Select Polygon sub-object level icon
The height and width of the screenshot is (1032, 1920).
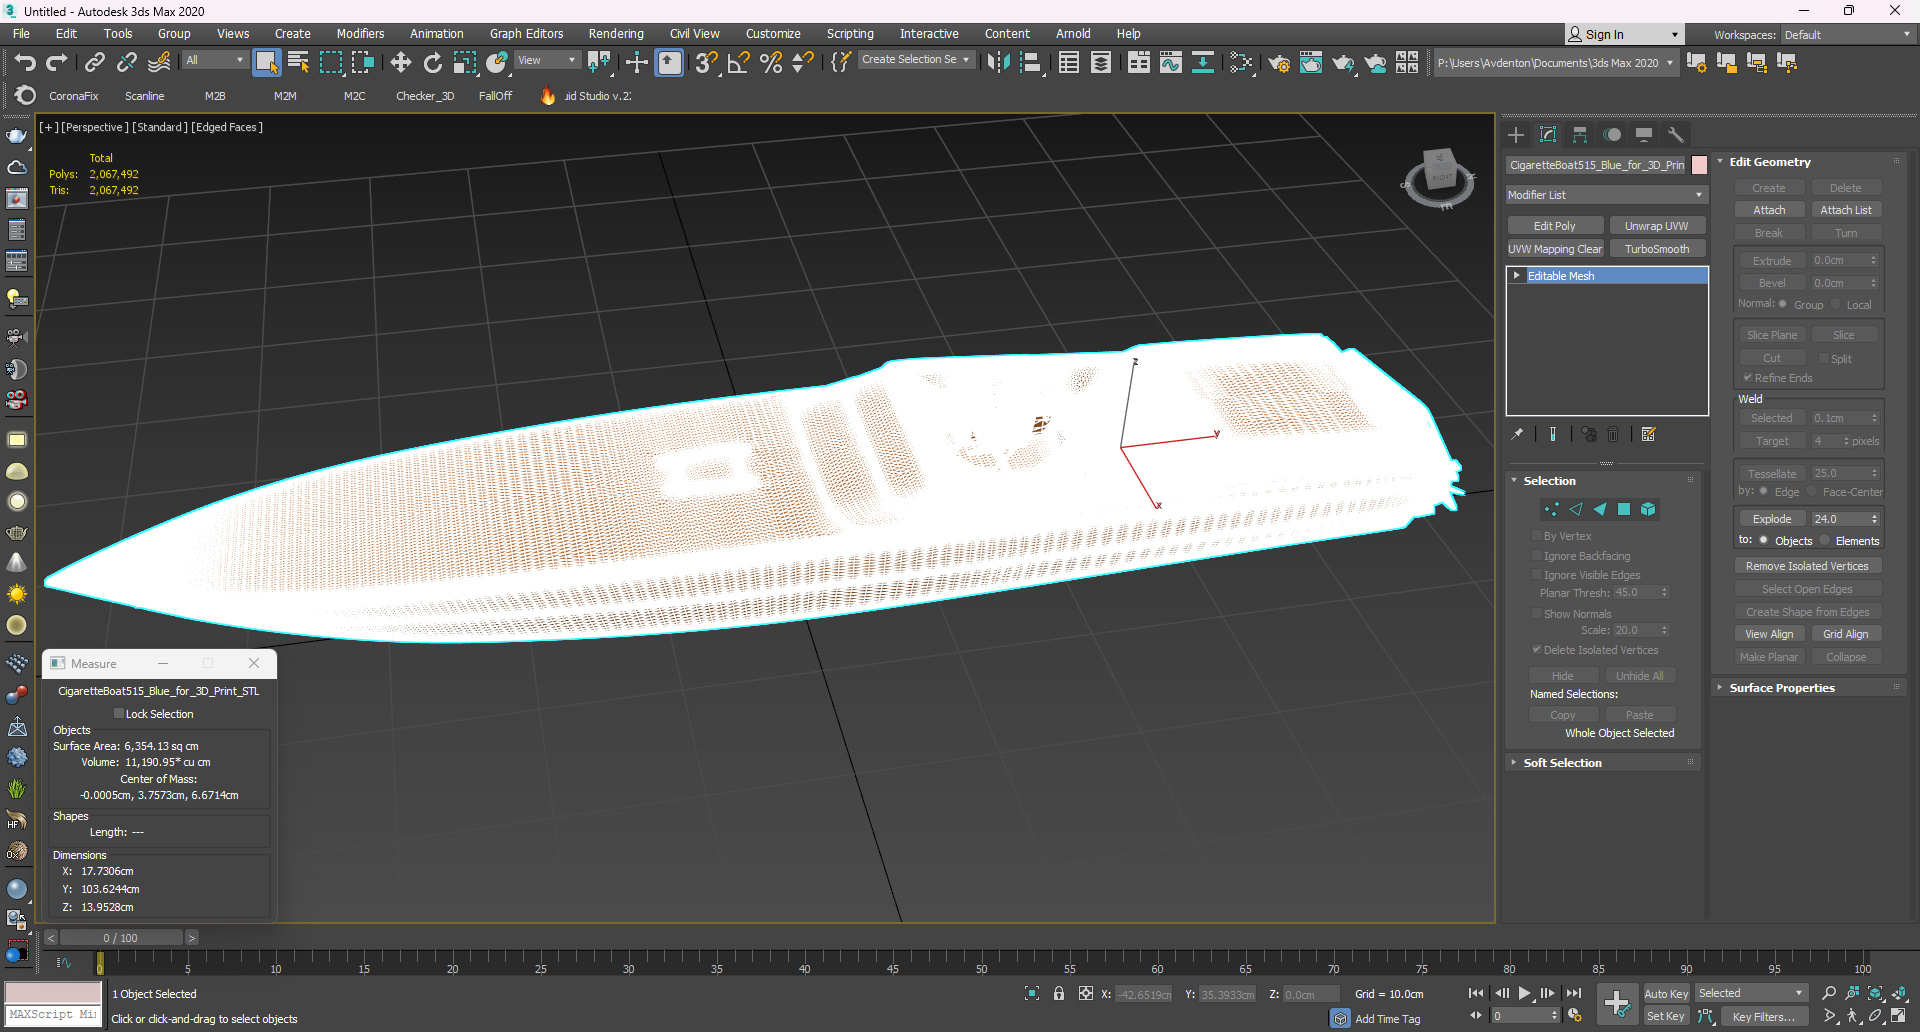[1624, 509]
